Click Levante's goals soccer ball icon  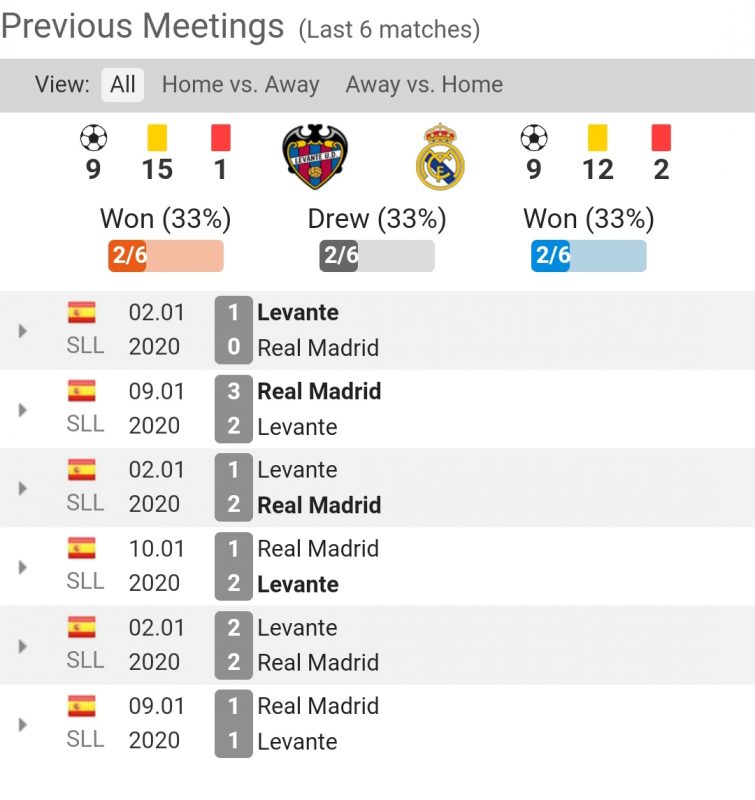coord(93,137)
